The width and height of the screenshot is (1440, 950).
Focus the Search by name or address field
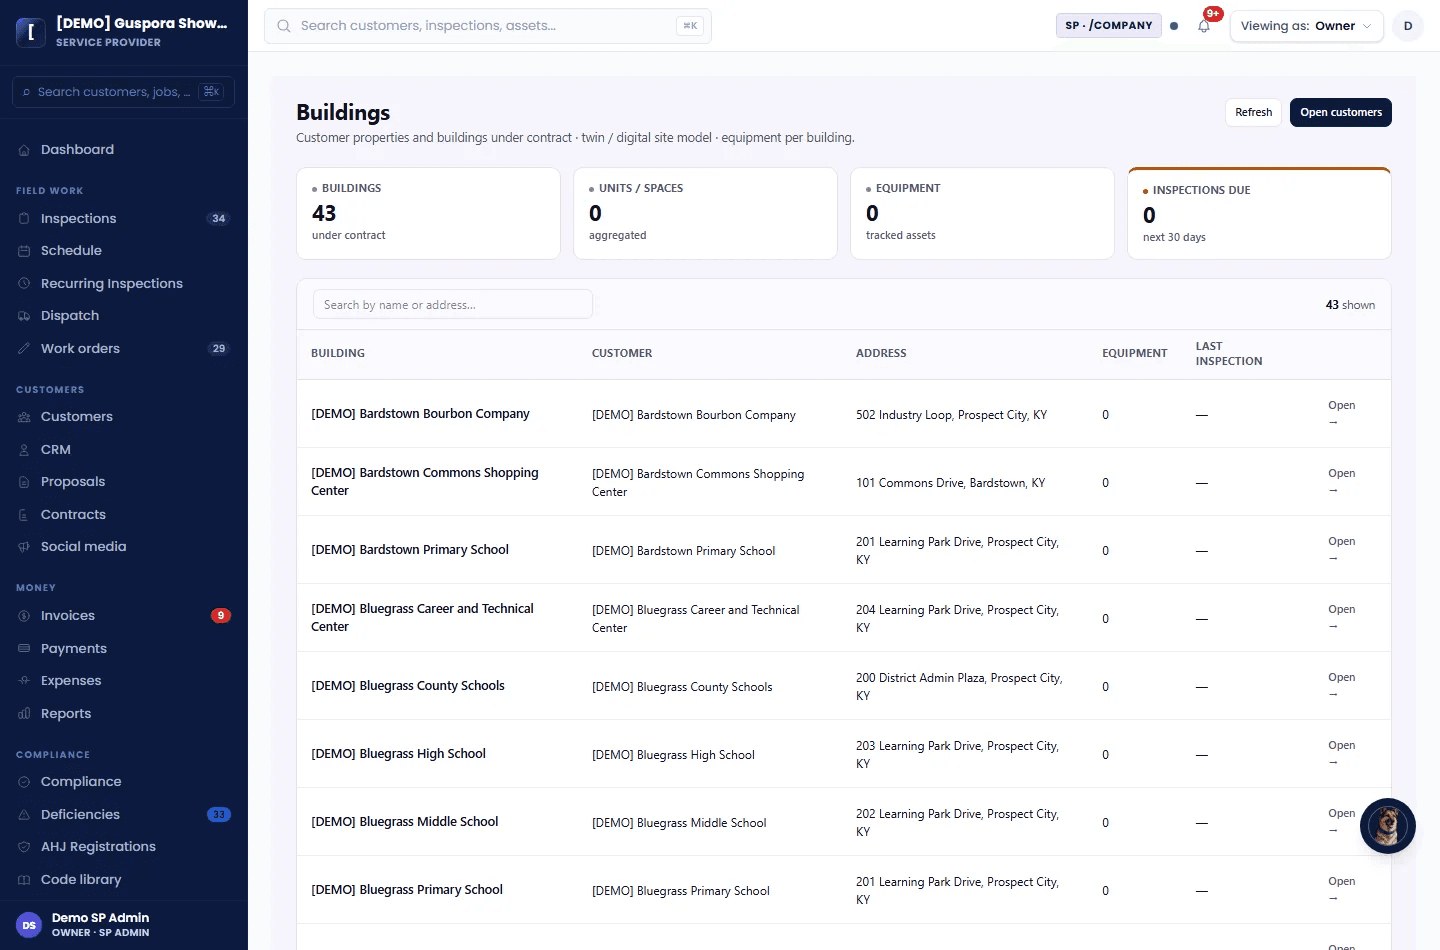coord(453,305)
